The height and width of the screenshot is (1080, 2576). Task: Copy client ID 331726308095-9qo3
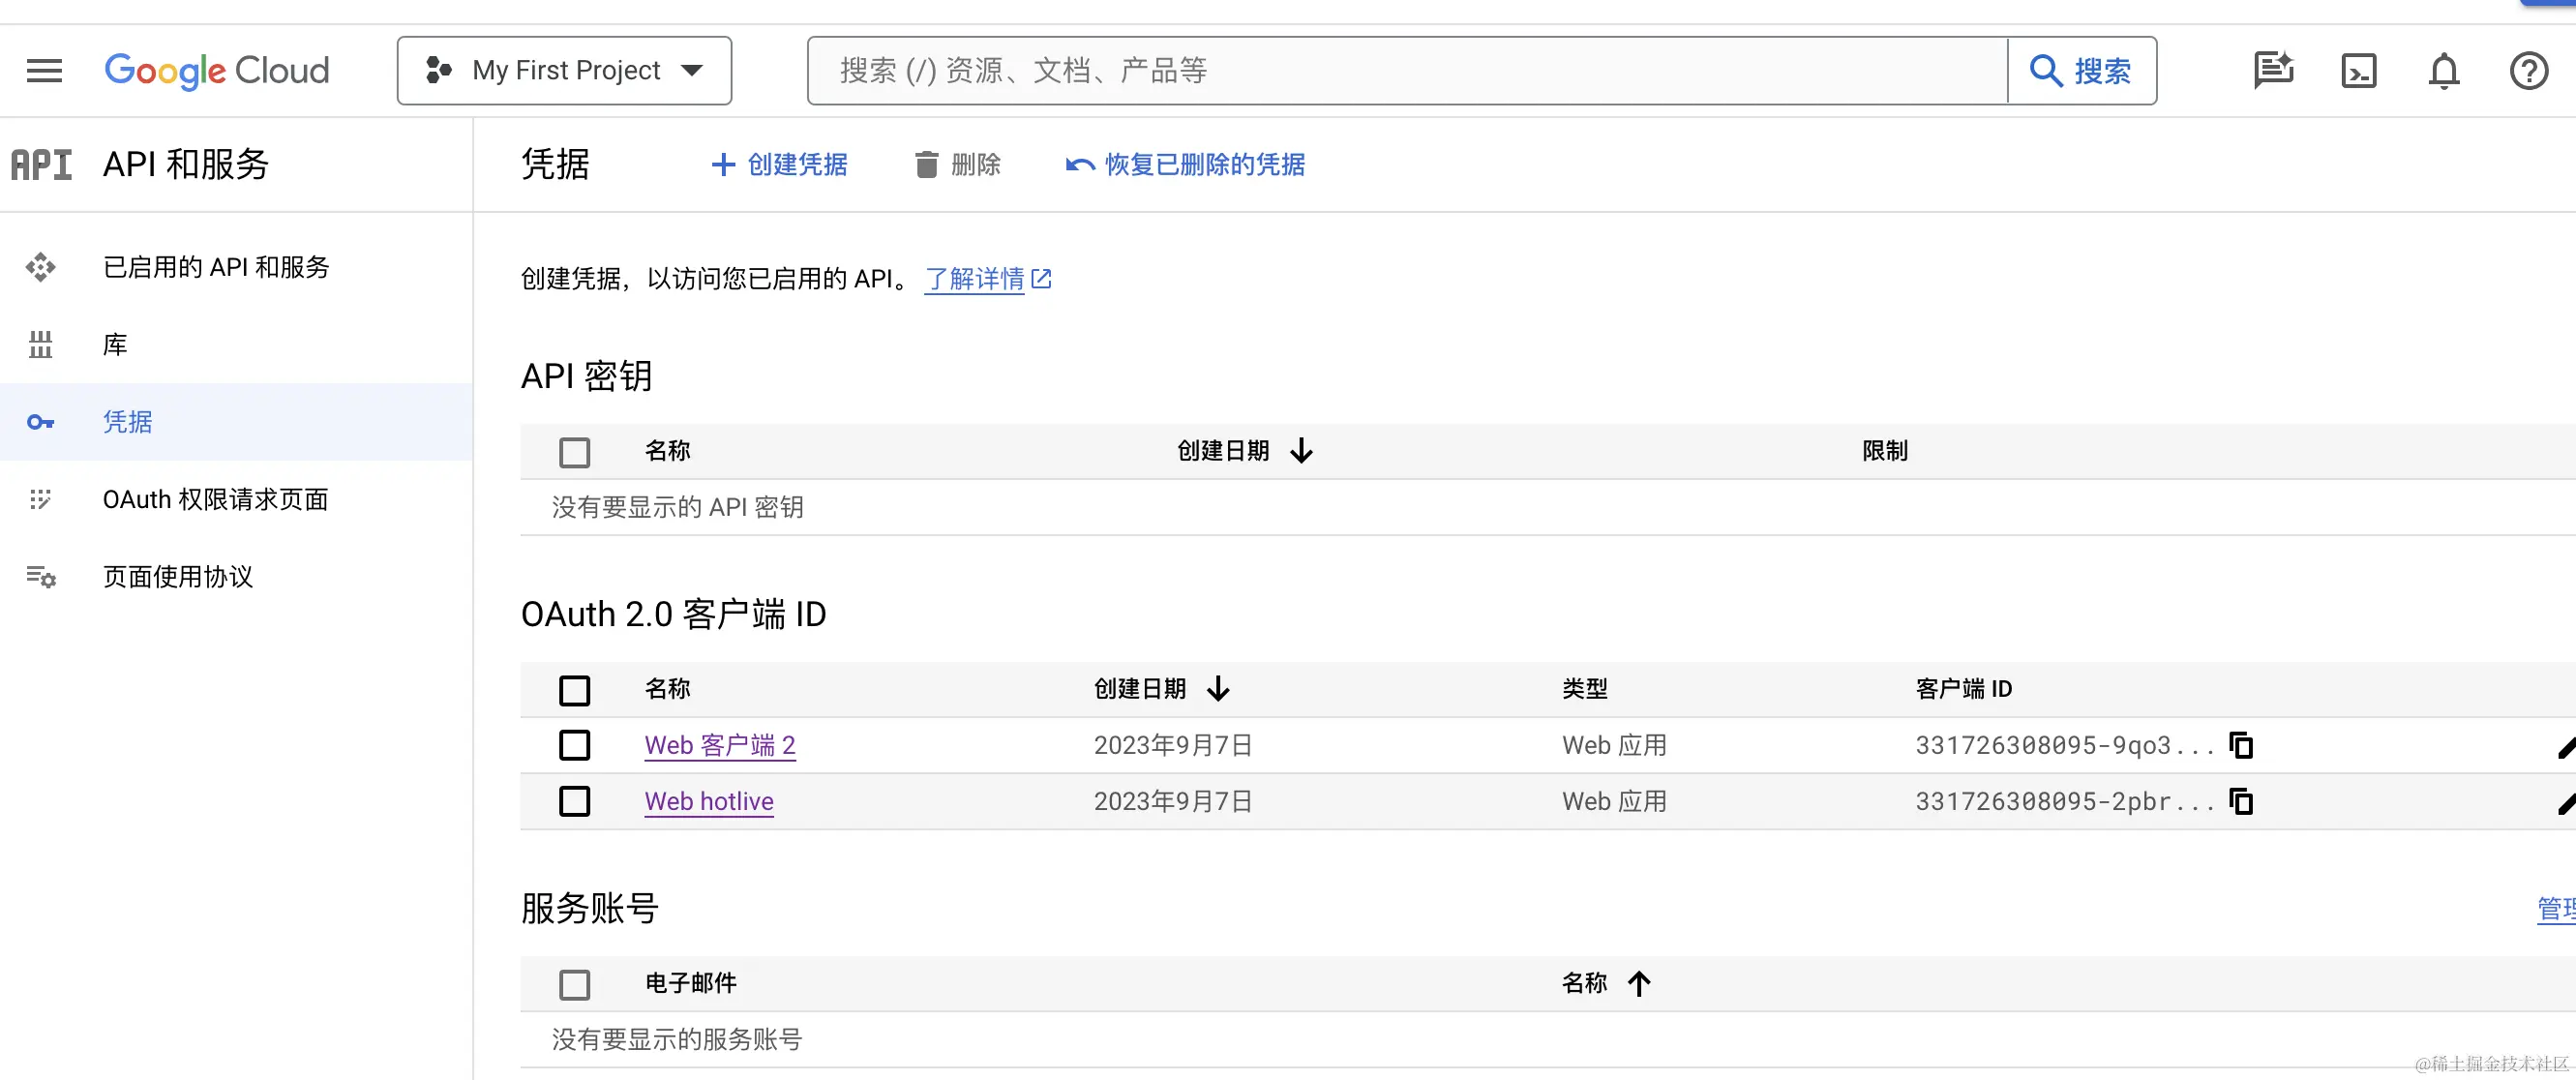tap(2241, 746)
